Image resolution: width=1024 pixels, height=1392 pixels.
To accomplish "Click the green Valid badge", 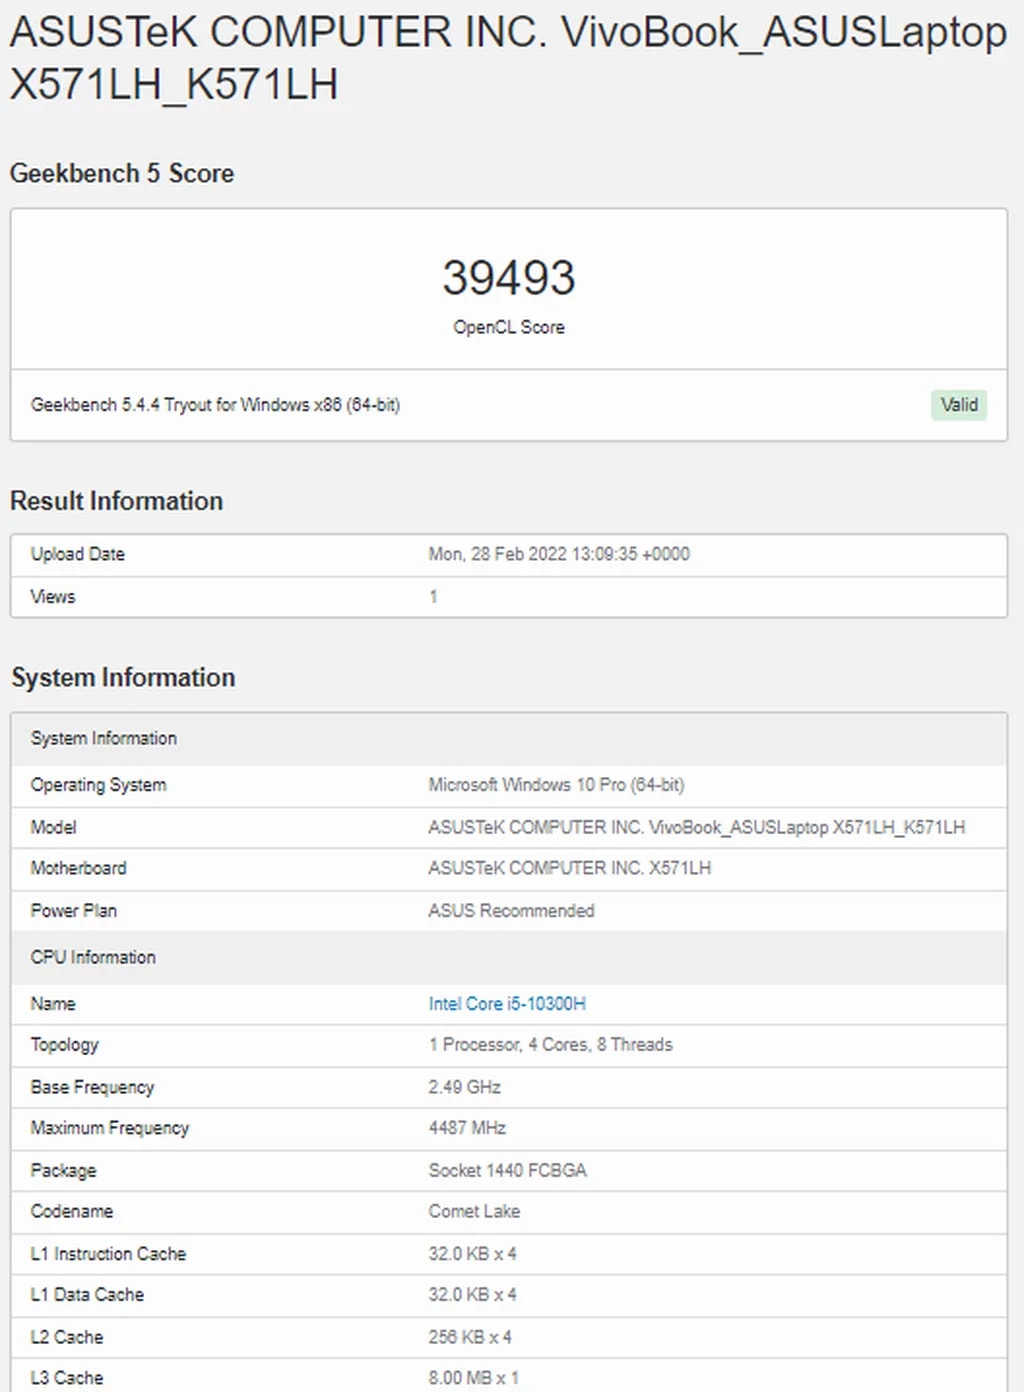I will point(959,405).
